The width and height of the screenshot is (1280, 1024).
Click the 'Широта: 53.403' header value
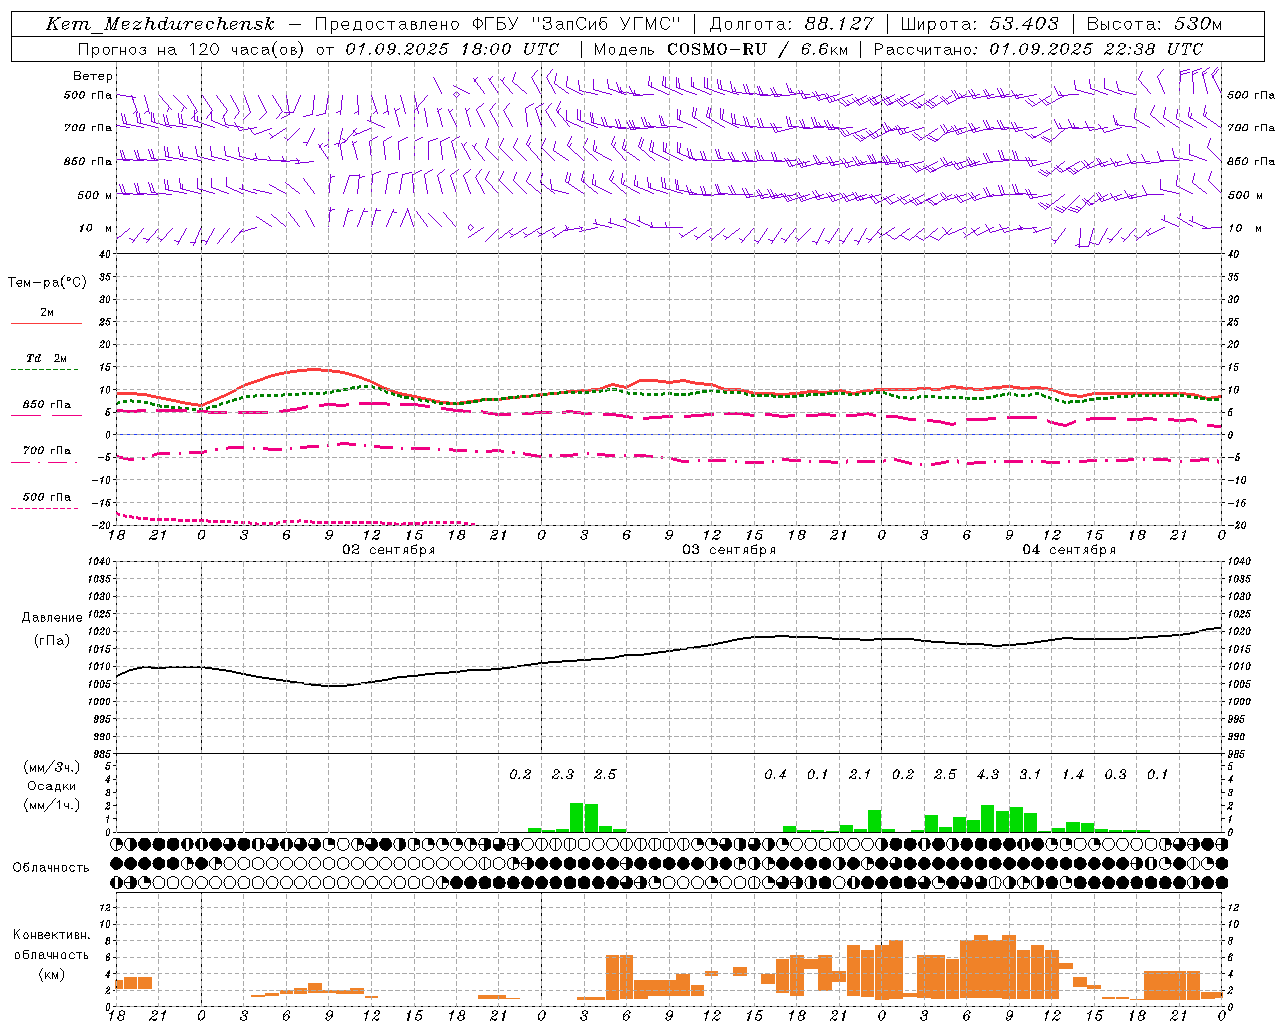979,24
